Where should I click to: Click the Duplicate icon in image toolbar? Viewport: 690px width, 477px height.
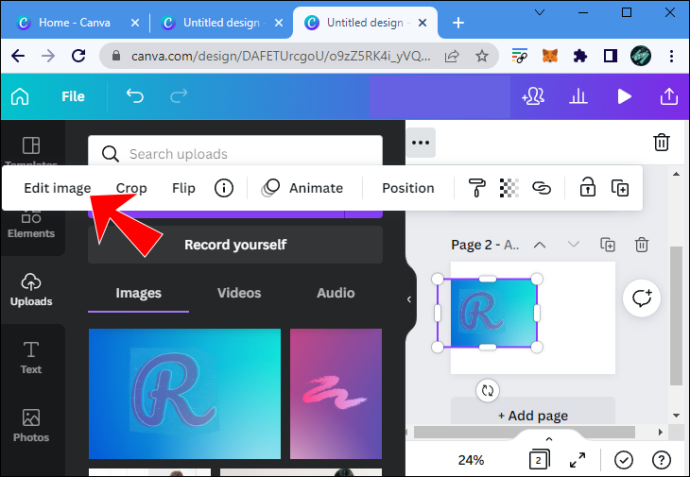coord(620,188)
